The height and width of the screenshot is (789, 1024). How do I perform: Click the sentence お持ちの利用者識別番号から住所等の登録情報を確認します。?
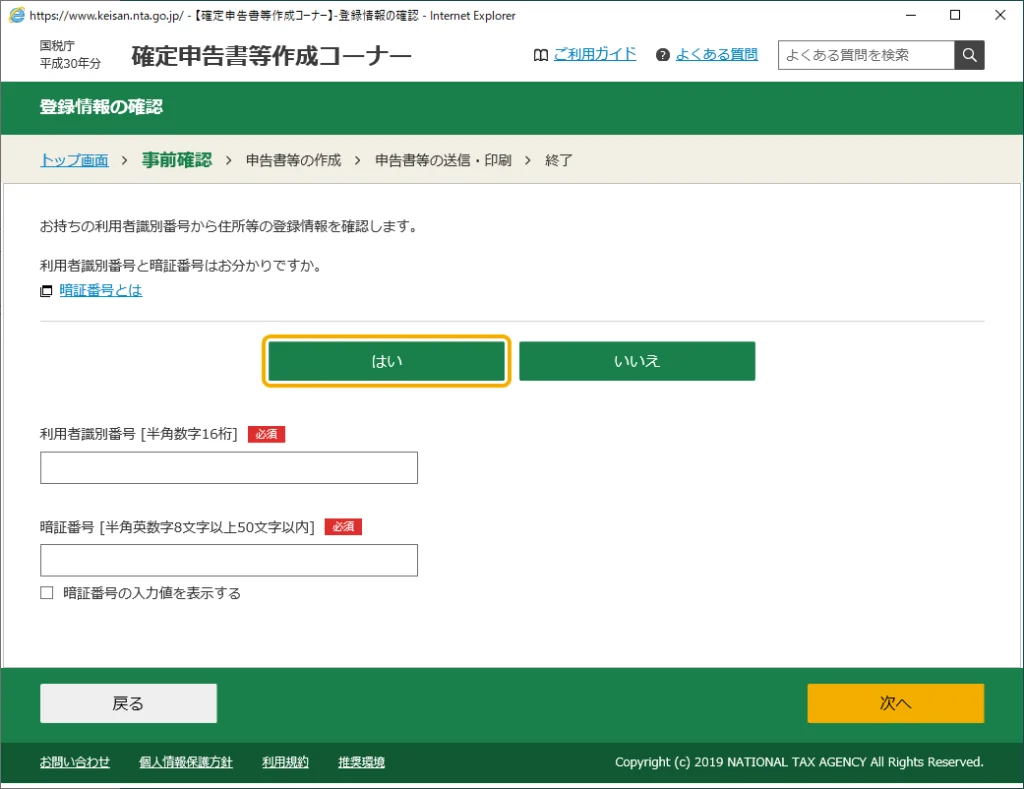pyautogui.click(x=229, y=227)
